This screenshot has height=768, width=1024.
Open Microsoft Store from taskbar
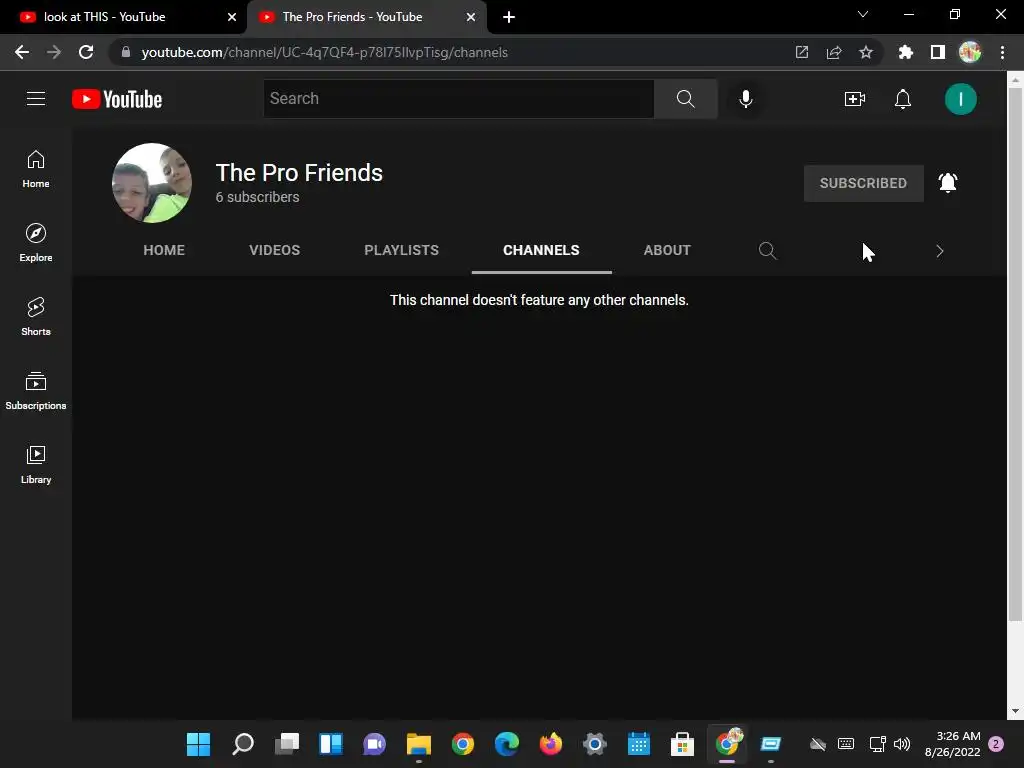682,744
